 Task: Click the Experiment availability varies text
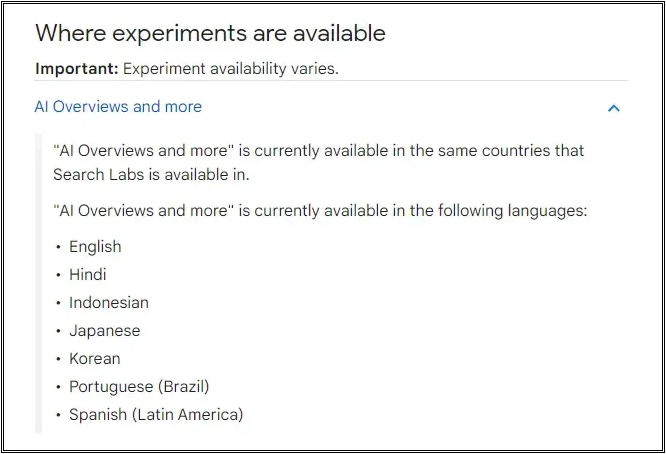point(231,68)
